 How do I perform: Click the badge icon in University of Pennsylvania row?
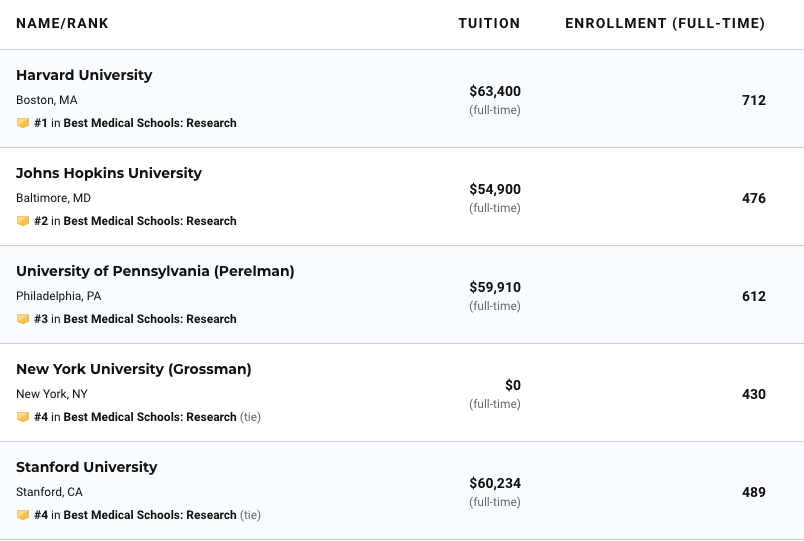click(23, 319)
